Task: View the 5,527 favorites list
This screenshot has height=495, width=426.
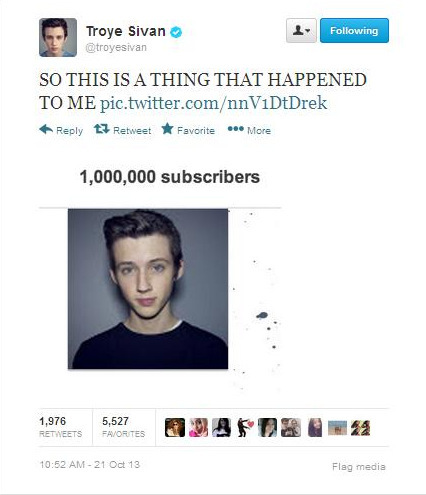Action: (123, 427)
